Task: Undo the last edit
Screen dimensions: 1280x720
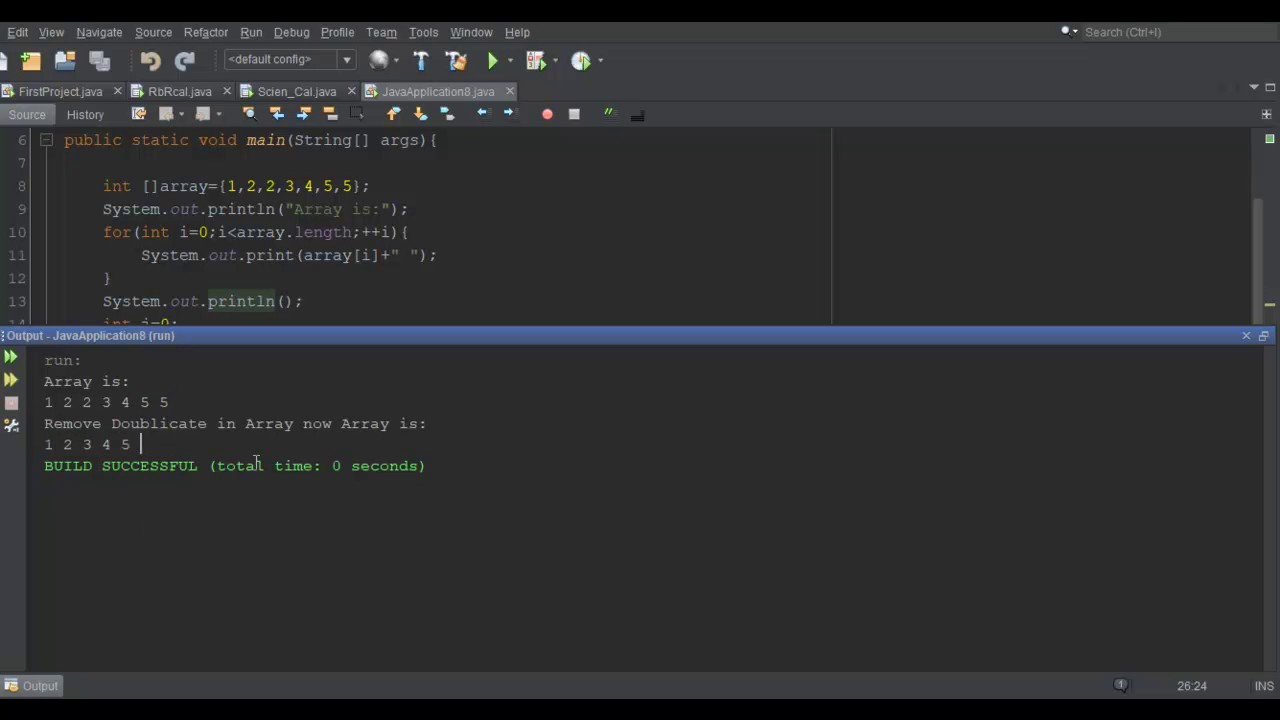Action: coord(150,61)
